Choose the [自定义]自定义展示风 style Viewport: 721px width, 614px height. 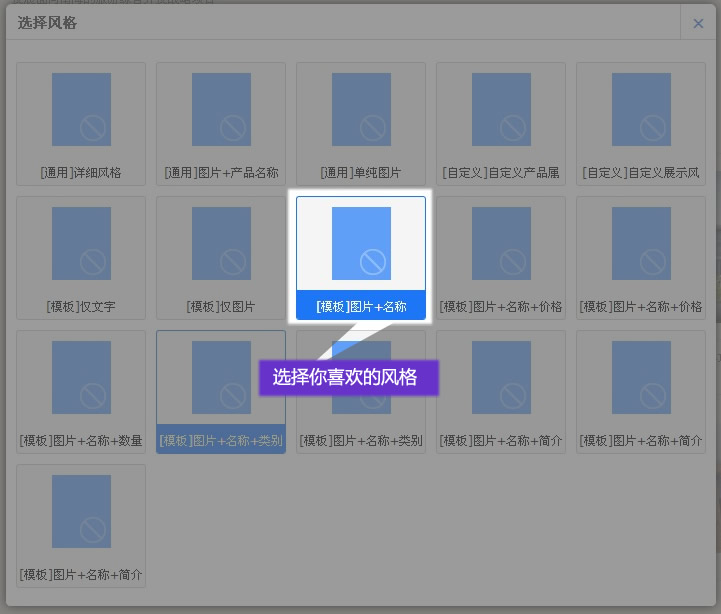pos(641,123)
